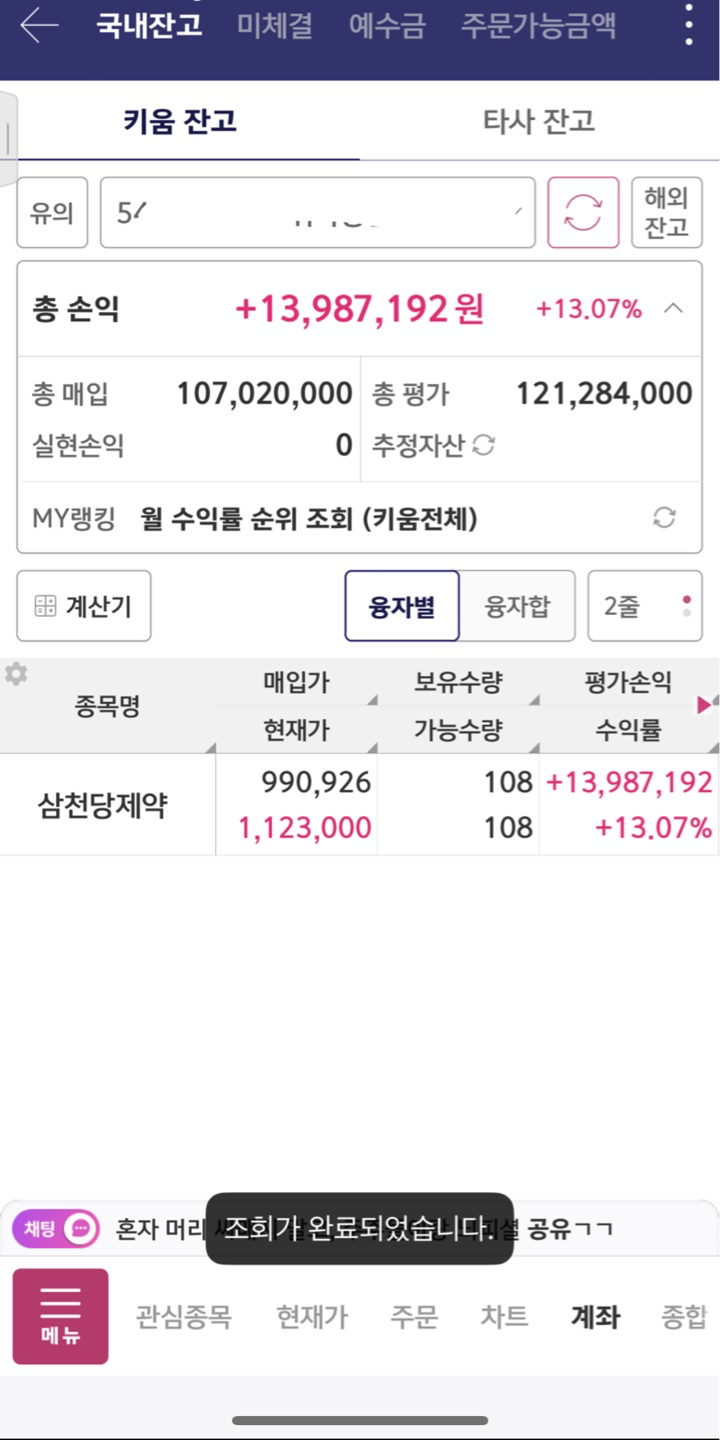
Task: Refresh the MY랭킹 monthly ranking row
Action: coord(664,518)
